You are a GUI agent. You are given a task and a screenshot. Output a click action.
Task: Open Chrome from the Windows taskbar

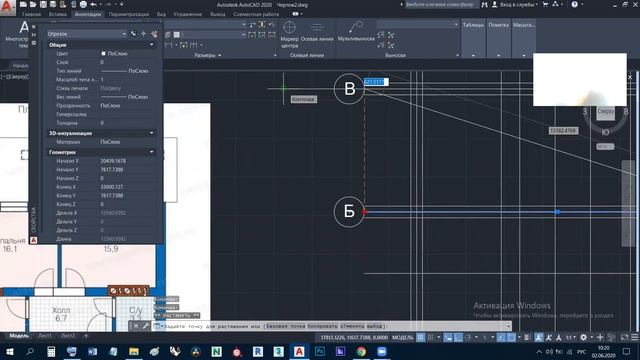pyautogui.click(x=361, y=351)
